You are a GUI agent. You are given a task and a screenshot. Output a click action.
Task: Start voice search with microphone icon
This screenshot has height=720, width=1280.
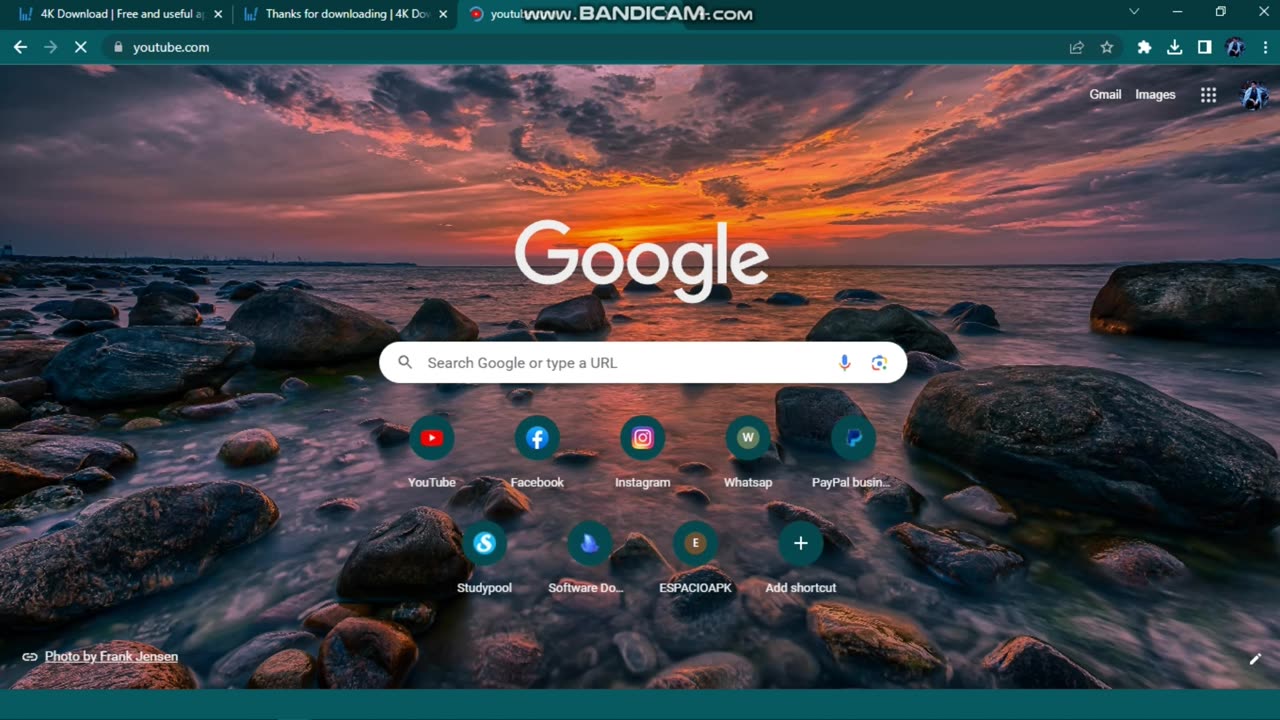click(844, 363)
